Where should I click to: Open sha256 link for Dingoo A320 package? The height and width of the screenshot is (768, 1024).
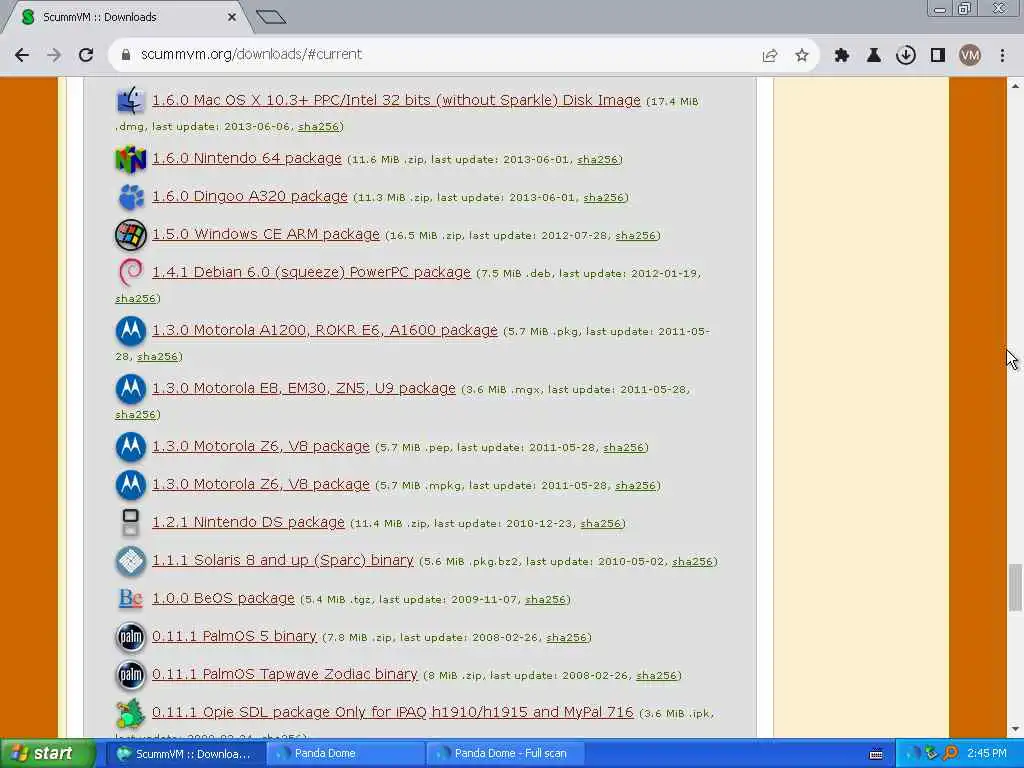tap(603, 198)
